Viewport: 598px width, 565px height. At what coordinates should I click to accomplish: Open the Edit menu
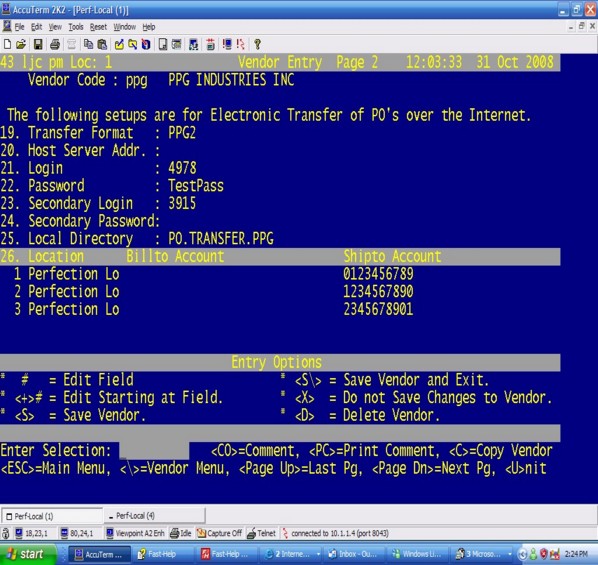coord(37,27)
